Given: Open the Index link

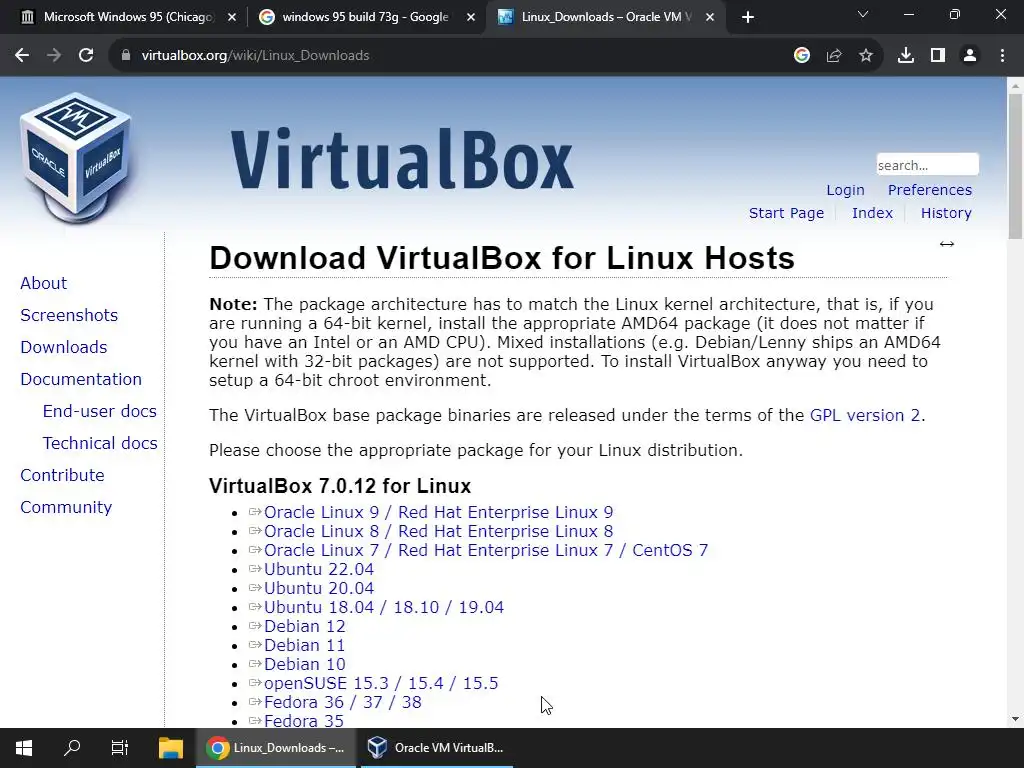Looking at the screenshot, I should pyautogui.click(x=872, y=213).
